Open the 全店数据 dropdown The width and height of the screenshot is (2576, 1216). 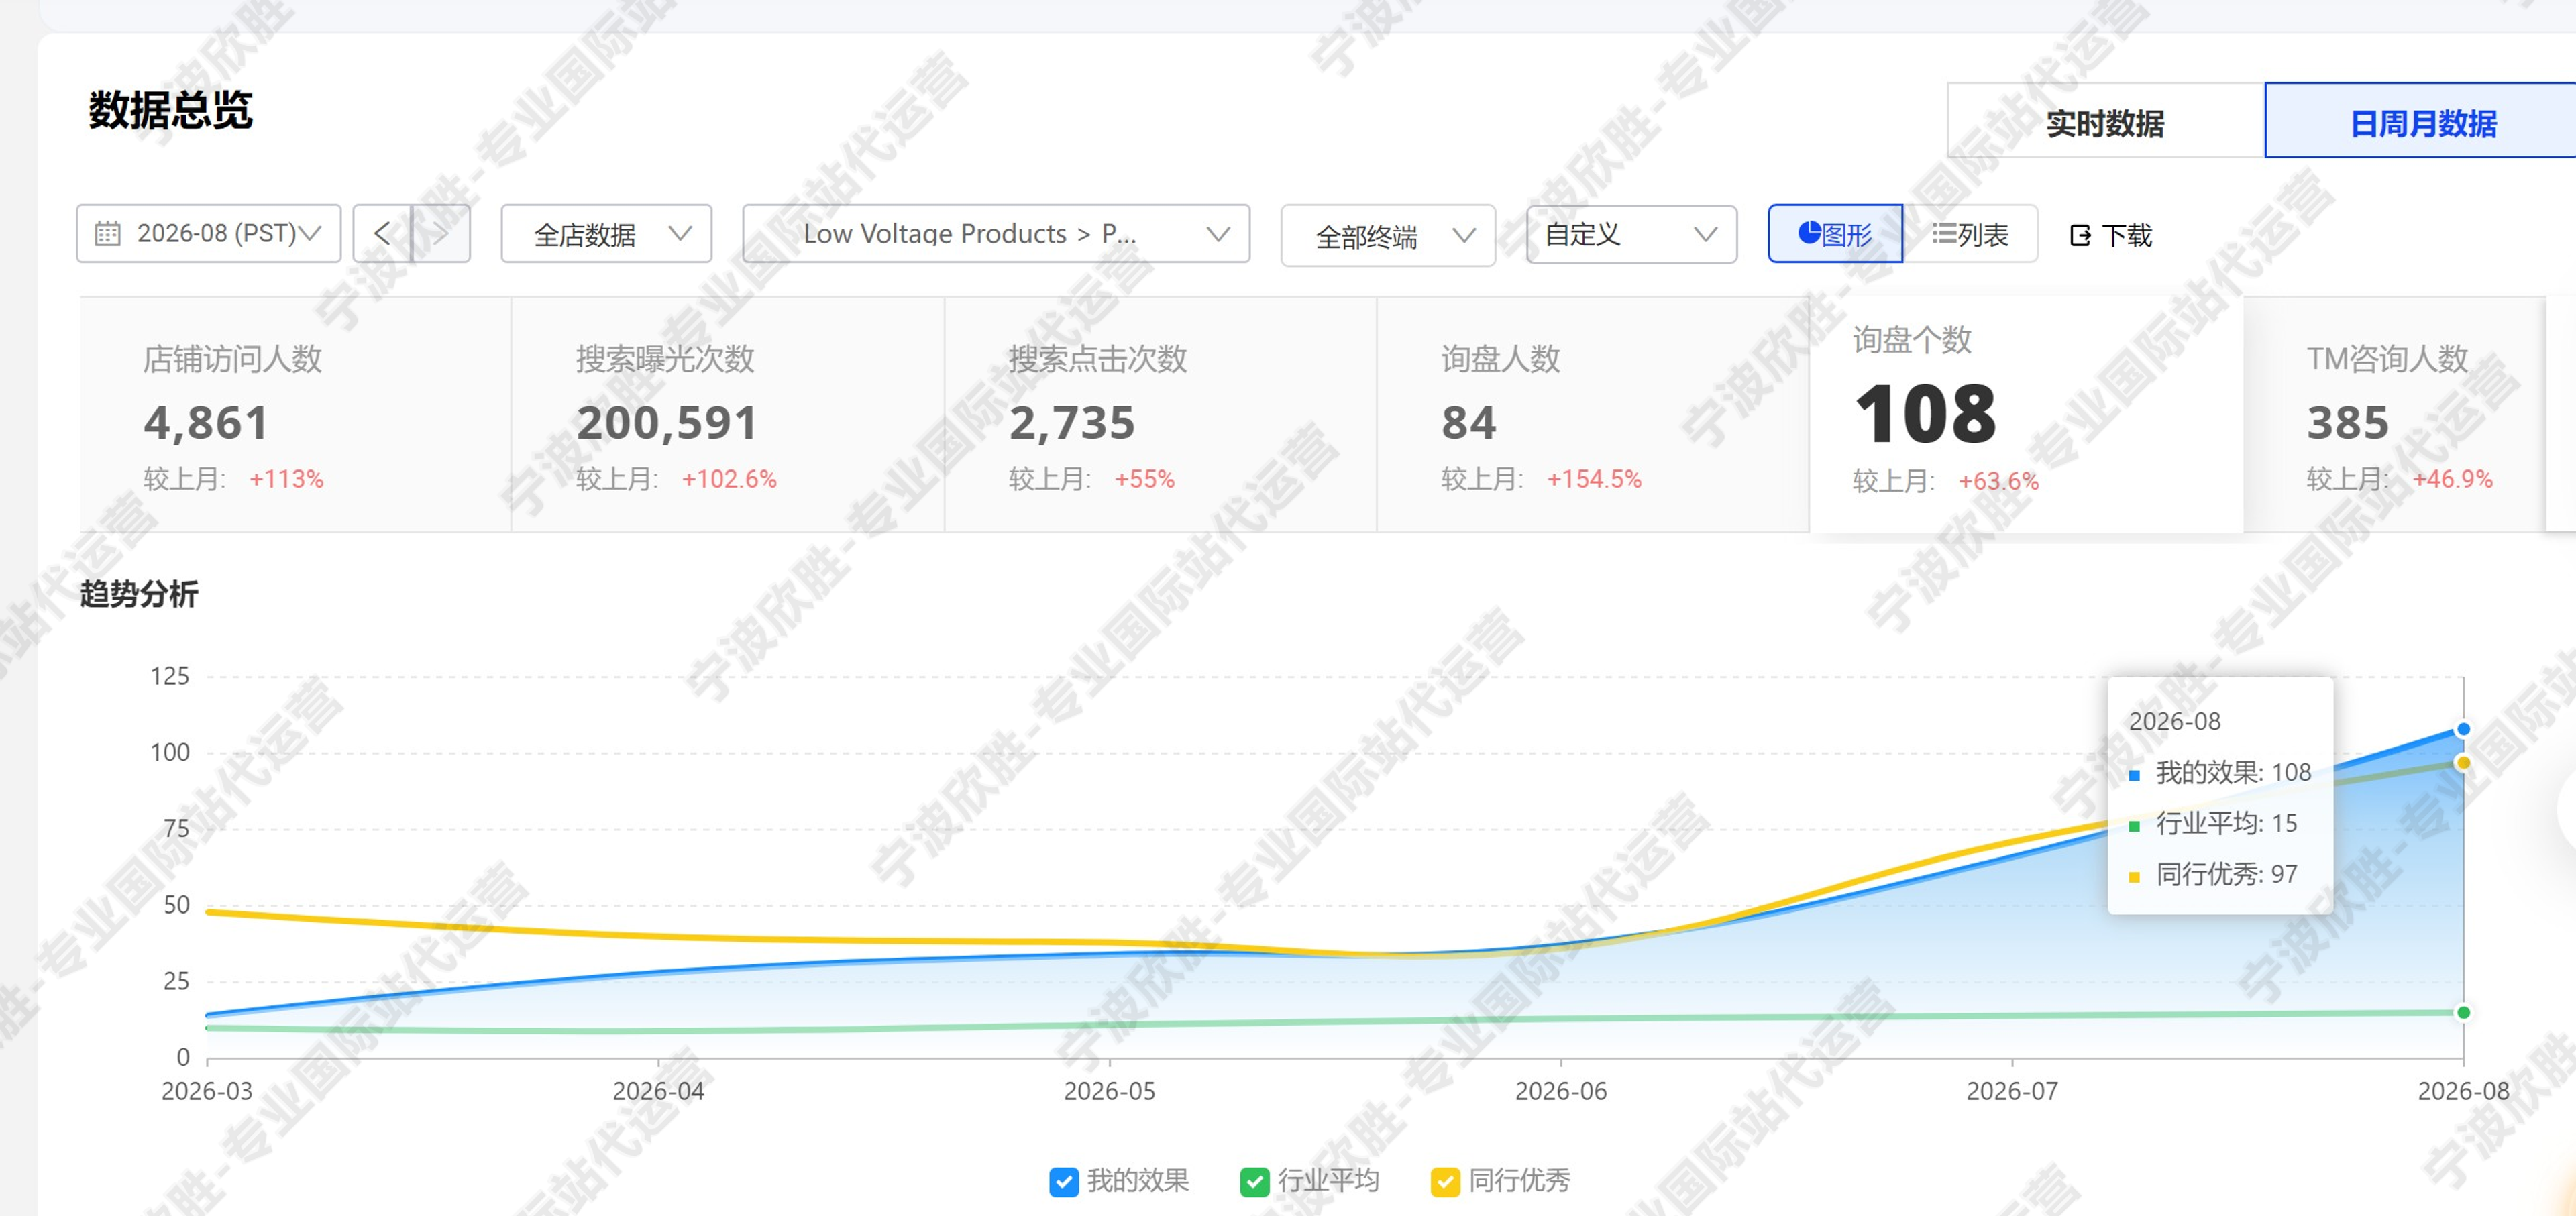606,234
